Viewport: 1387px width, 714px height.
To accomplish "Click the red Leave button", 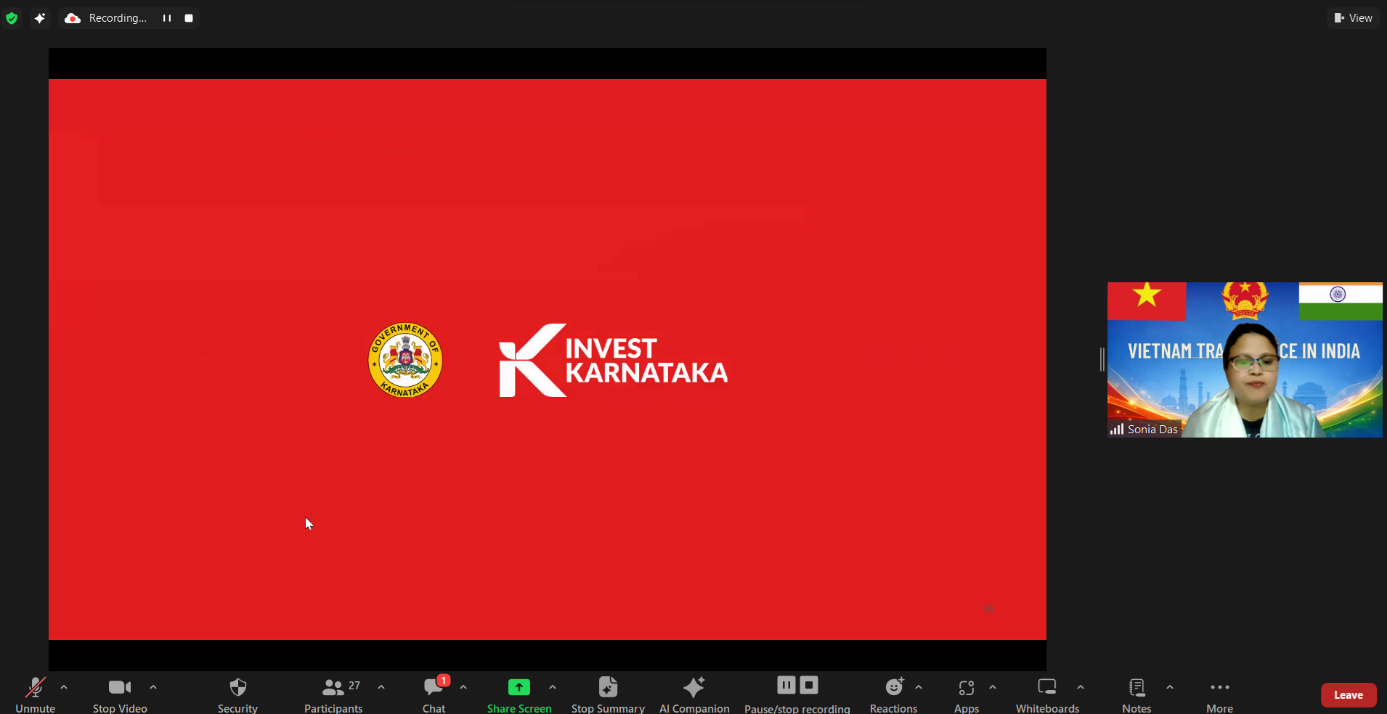I will click(1348, 695).
